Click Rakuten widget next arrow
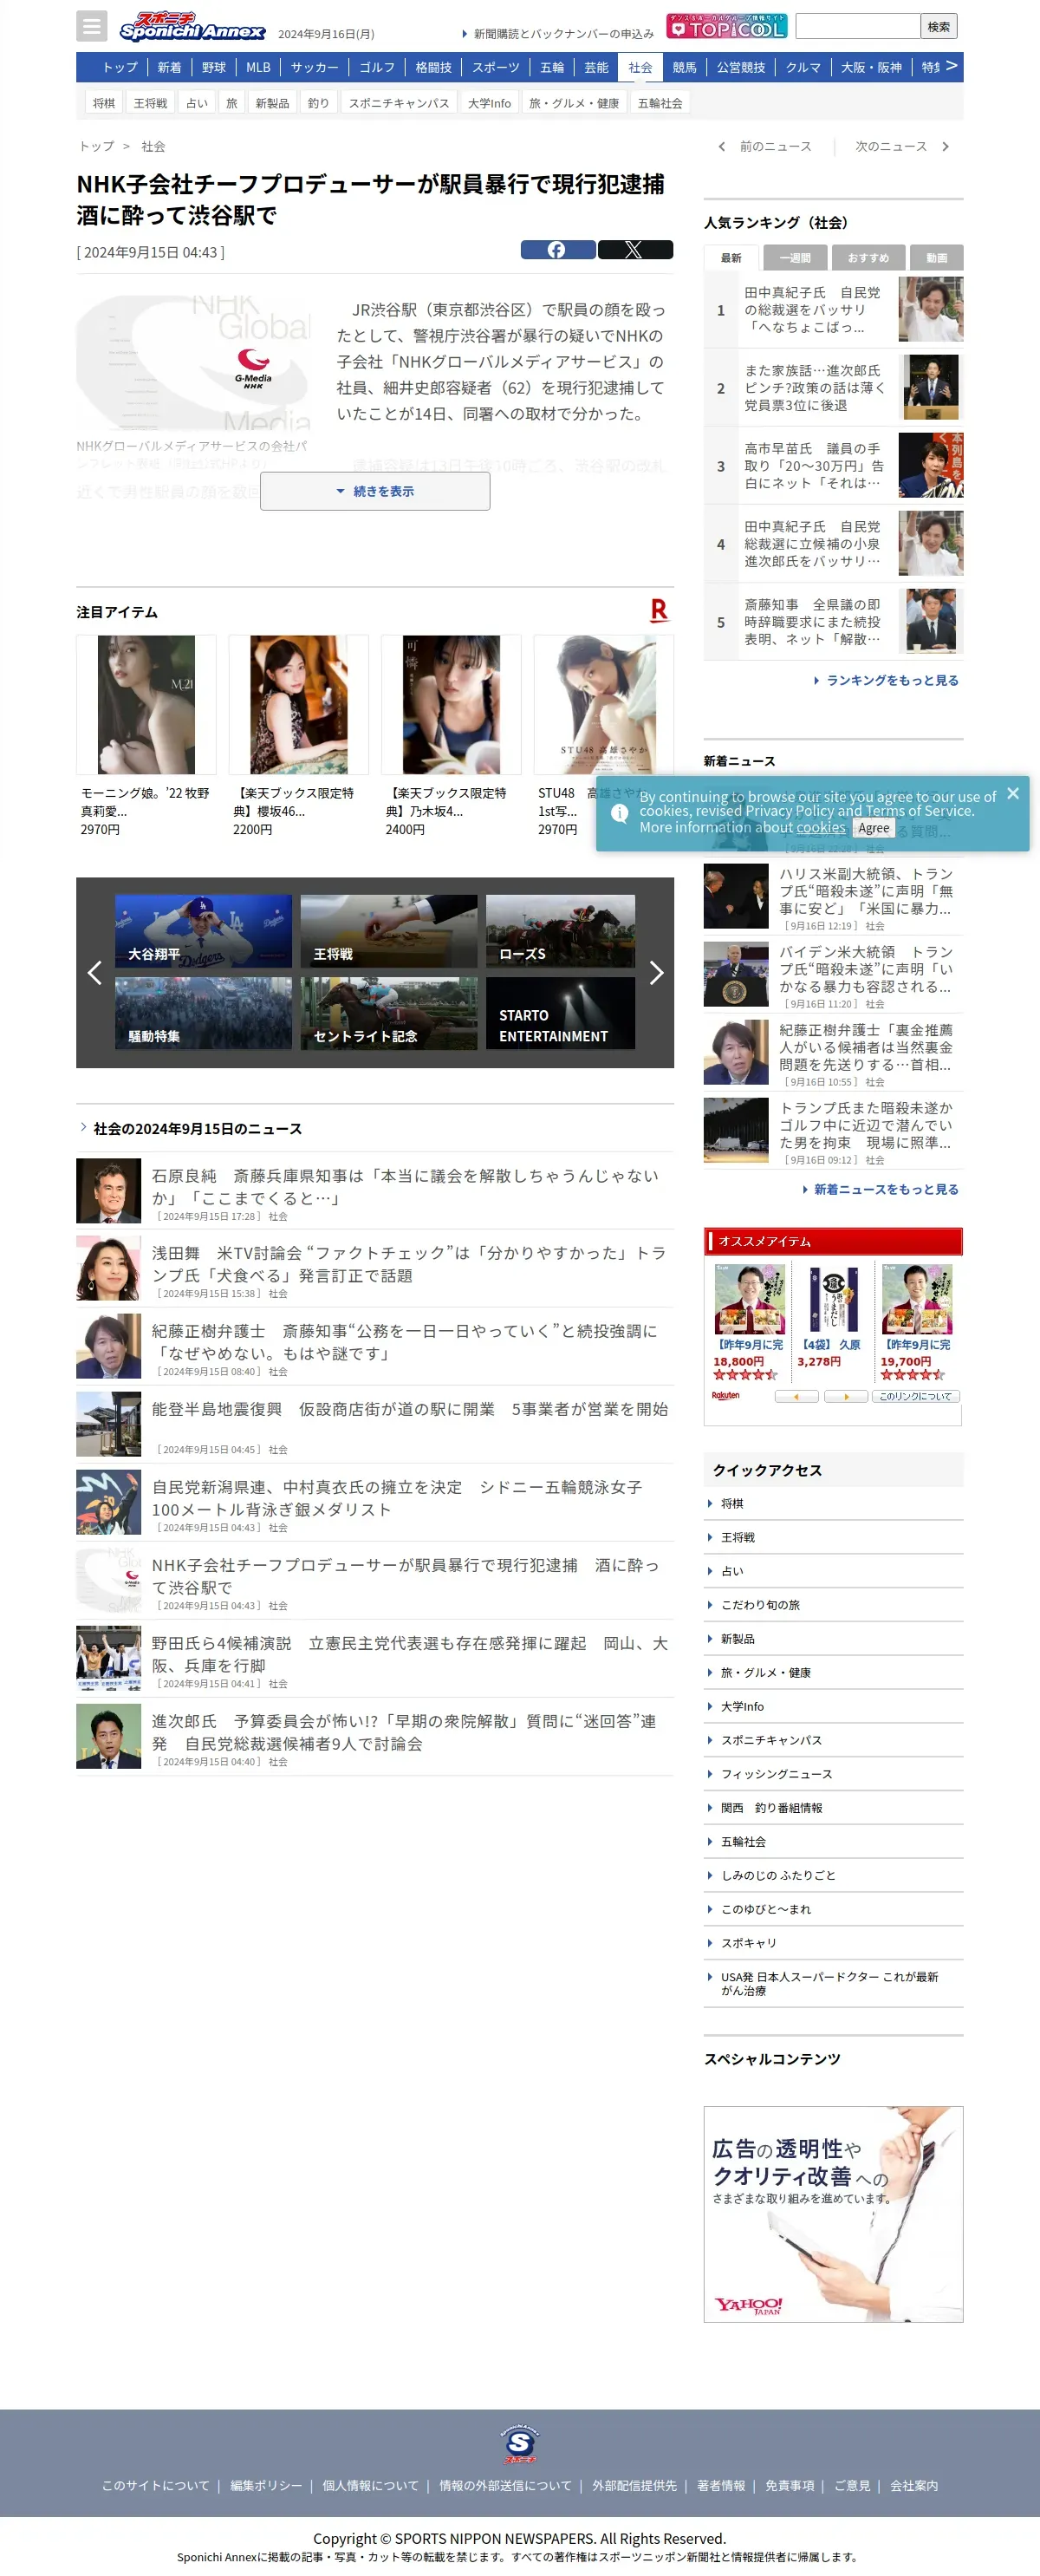The width and height of the screenshot is (1040, 2576). [846, 1396]
